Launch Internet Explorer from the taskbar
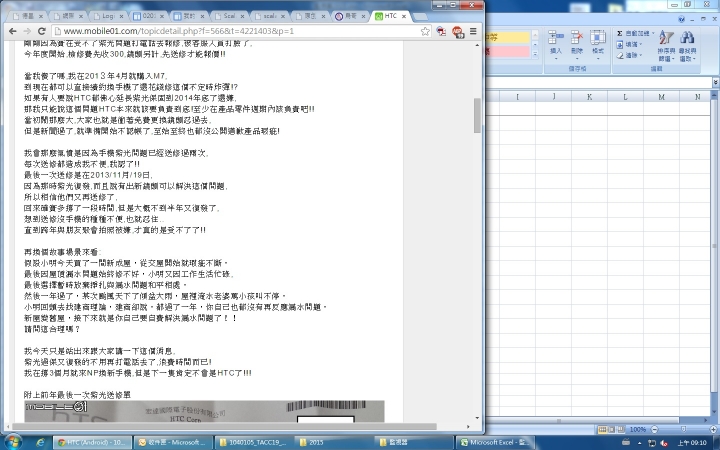 pos(41,442)
